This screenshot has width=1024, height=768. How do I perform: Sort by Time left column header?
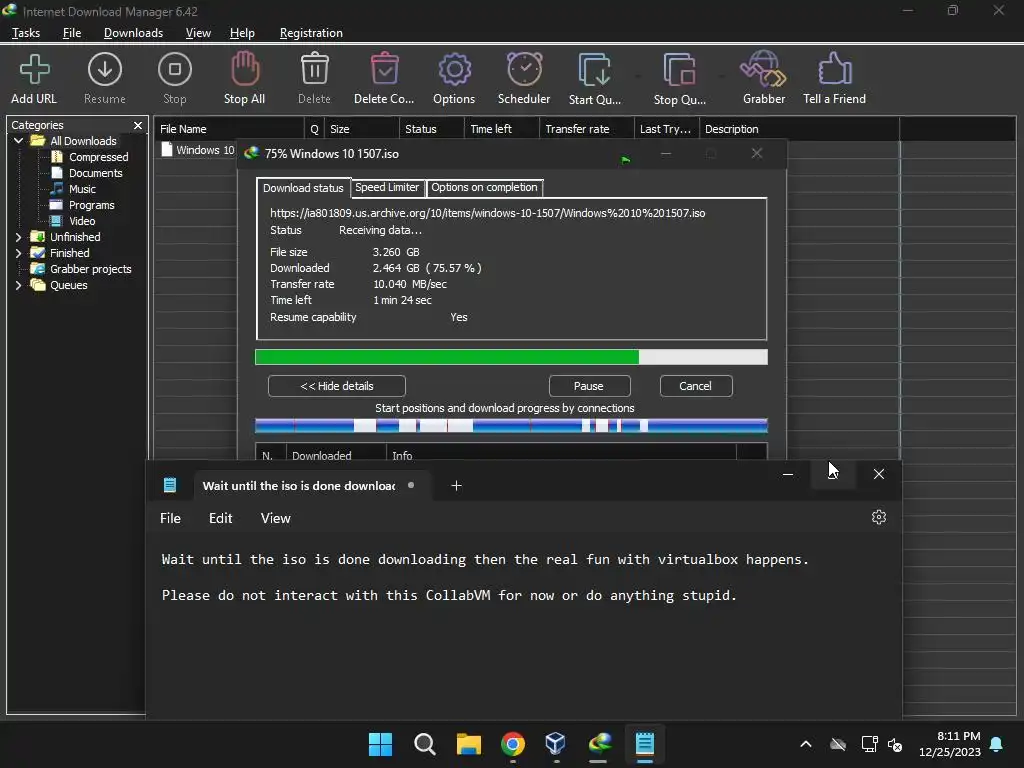tap(501, 129)
